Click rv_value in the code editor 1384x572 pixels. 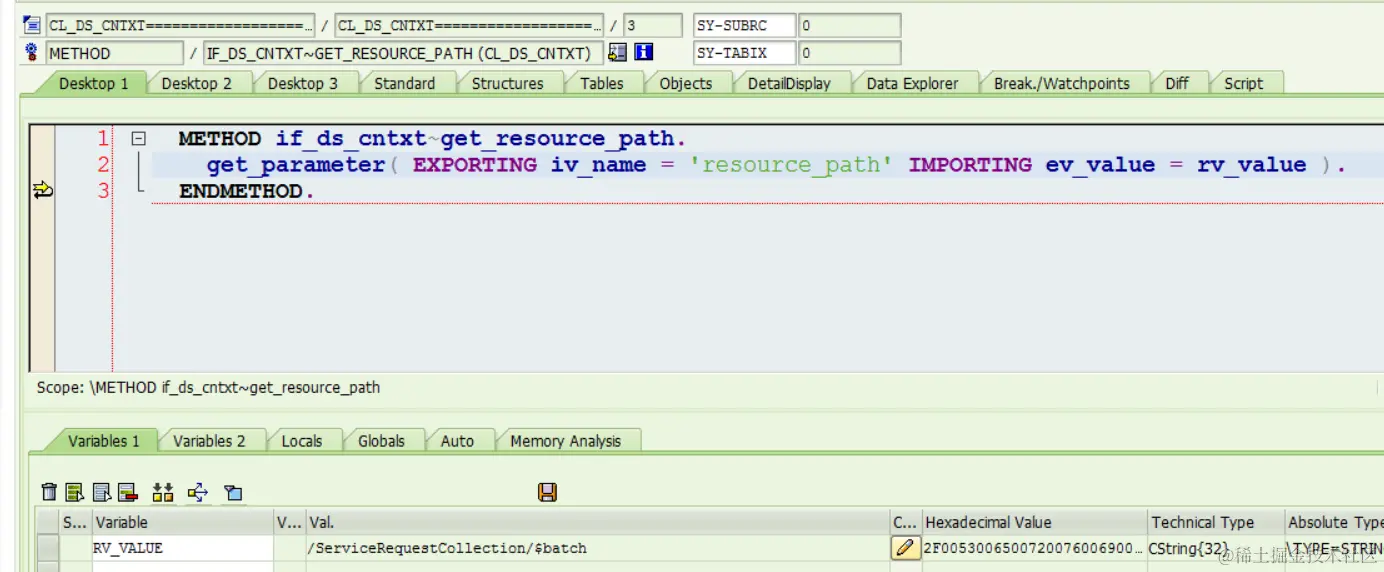pyautogui.click(x=1251, y=165)
